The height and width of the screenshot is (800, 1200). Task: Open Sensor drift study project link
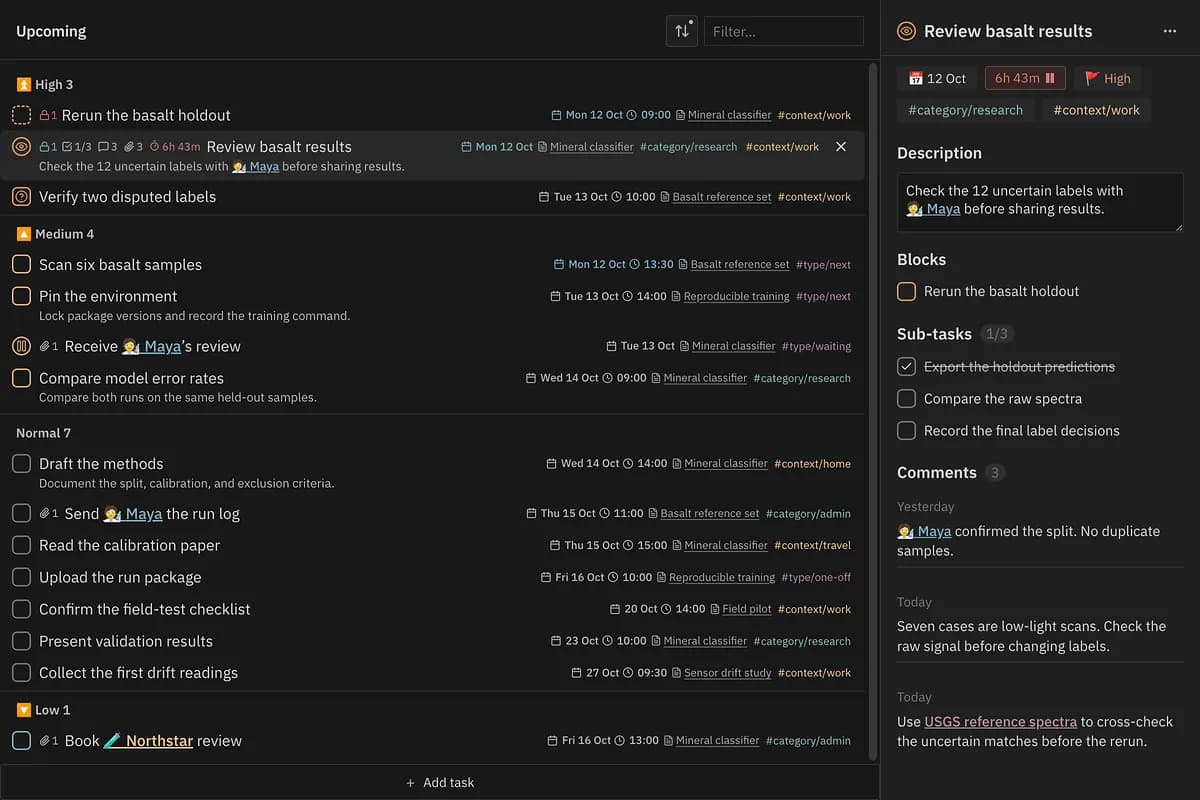[727, 673]
